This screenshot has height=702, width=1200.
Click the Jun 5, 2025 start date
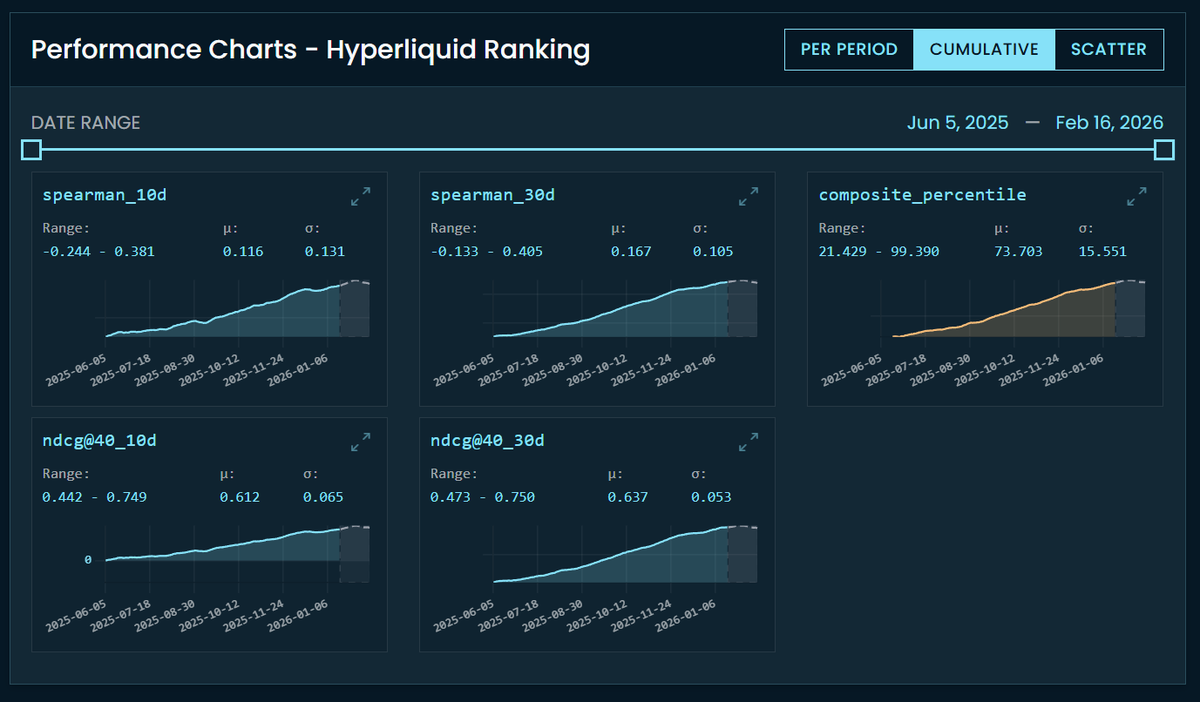pyautogui.click(x=958, y=123)
